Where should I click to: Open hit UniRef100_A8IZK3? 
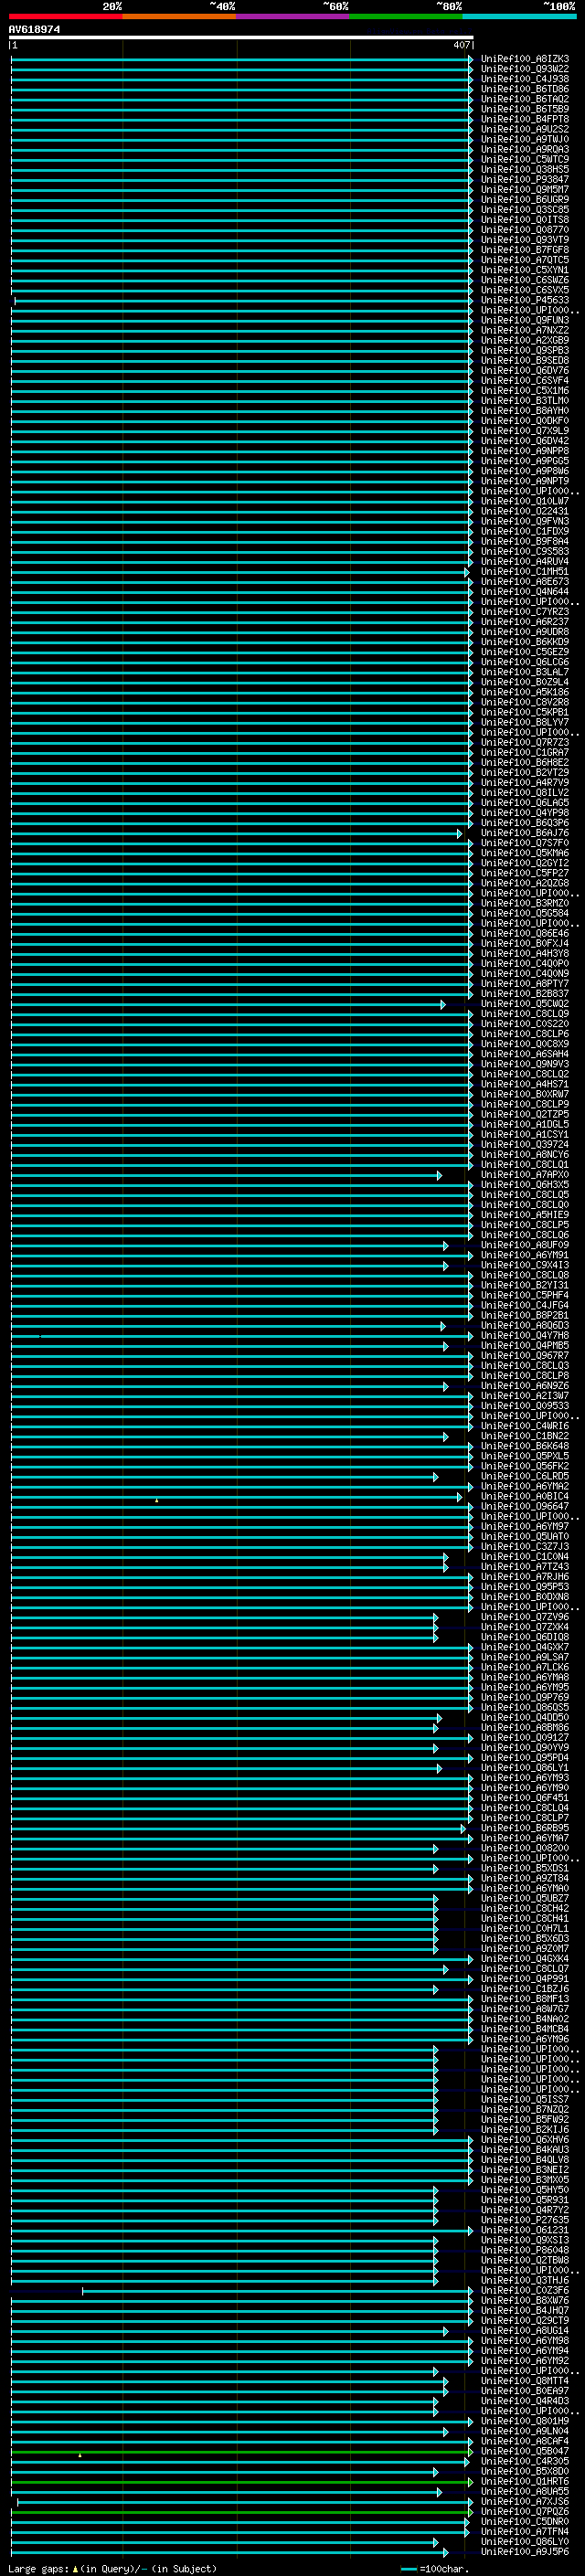pos(525,59)
